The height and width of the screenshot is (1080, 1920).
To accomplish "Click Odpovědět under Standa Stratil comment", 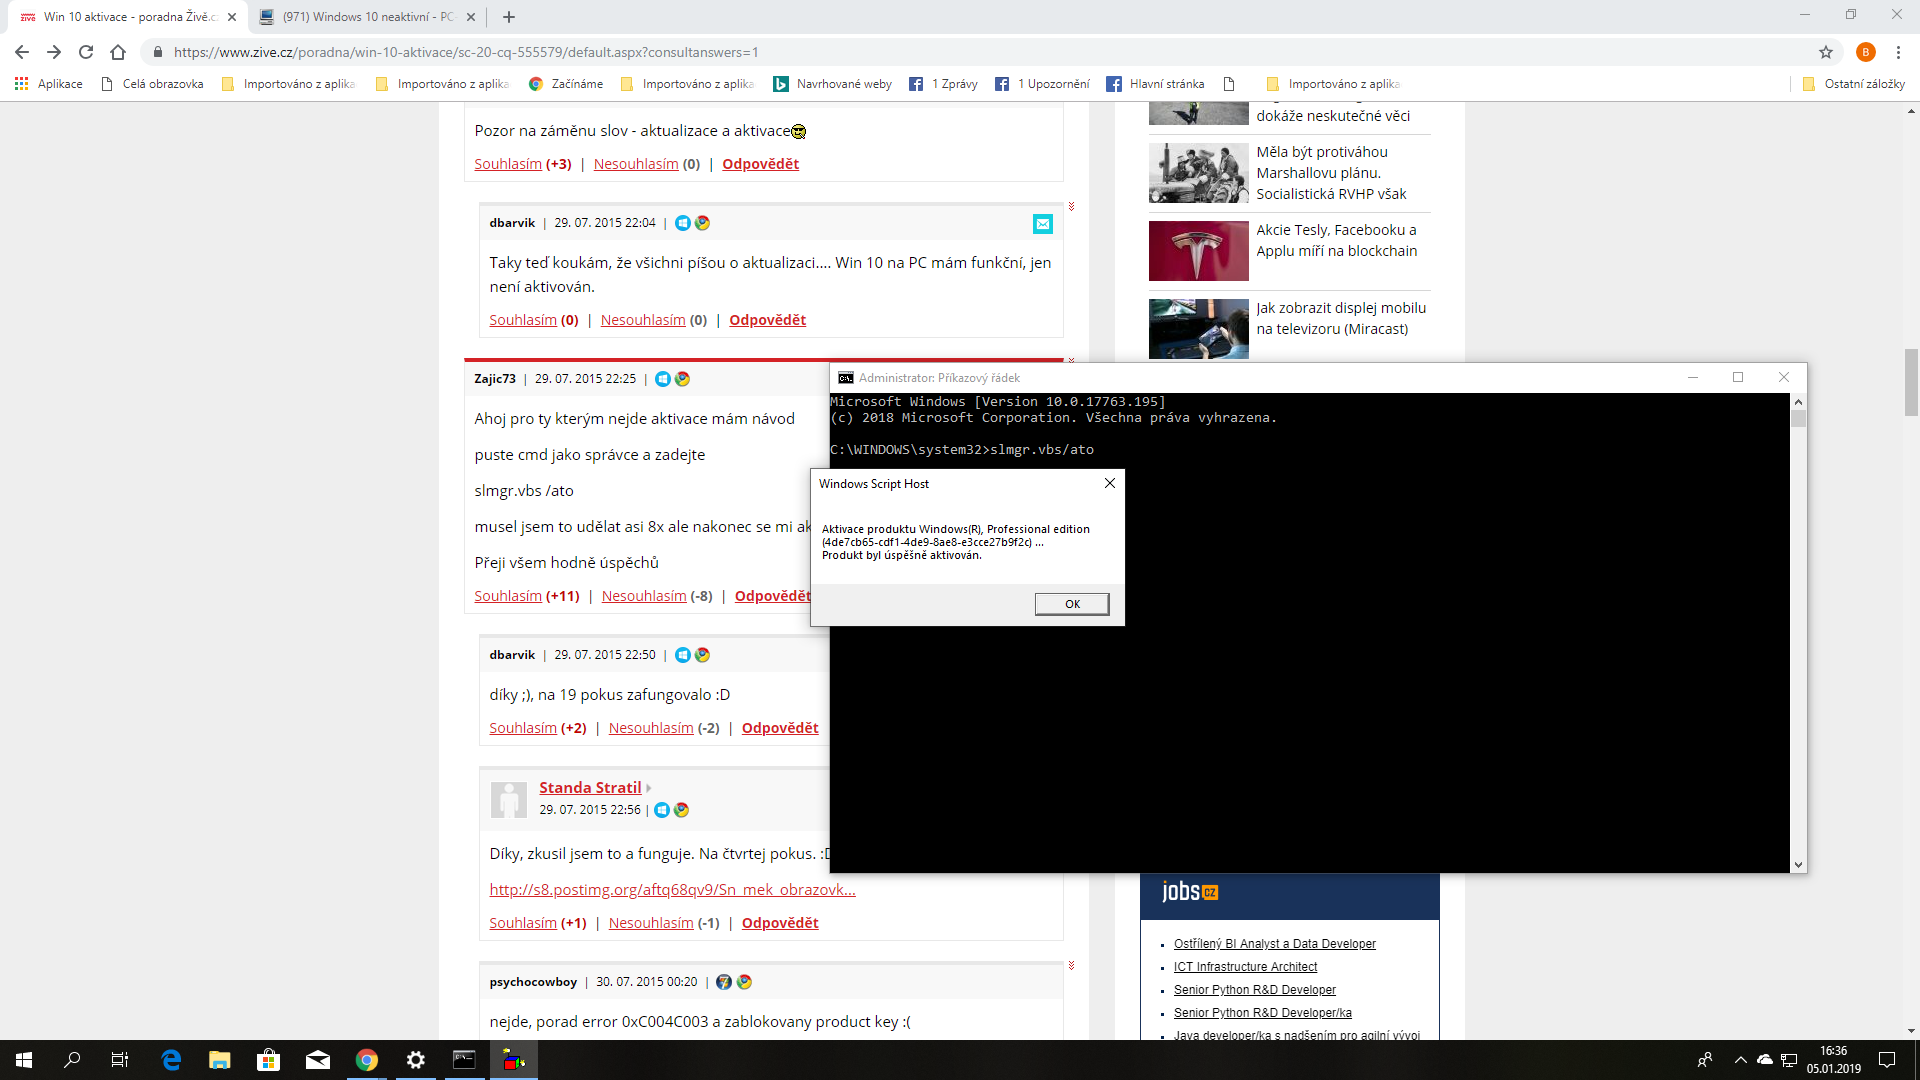I will click(780, 923).
